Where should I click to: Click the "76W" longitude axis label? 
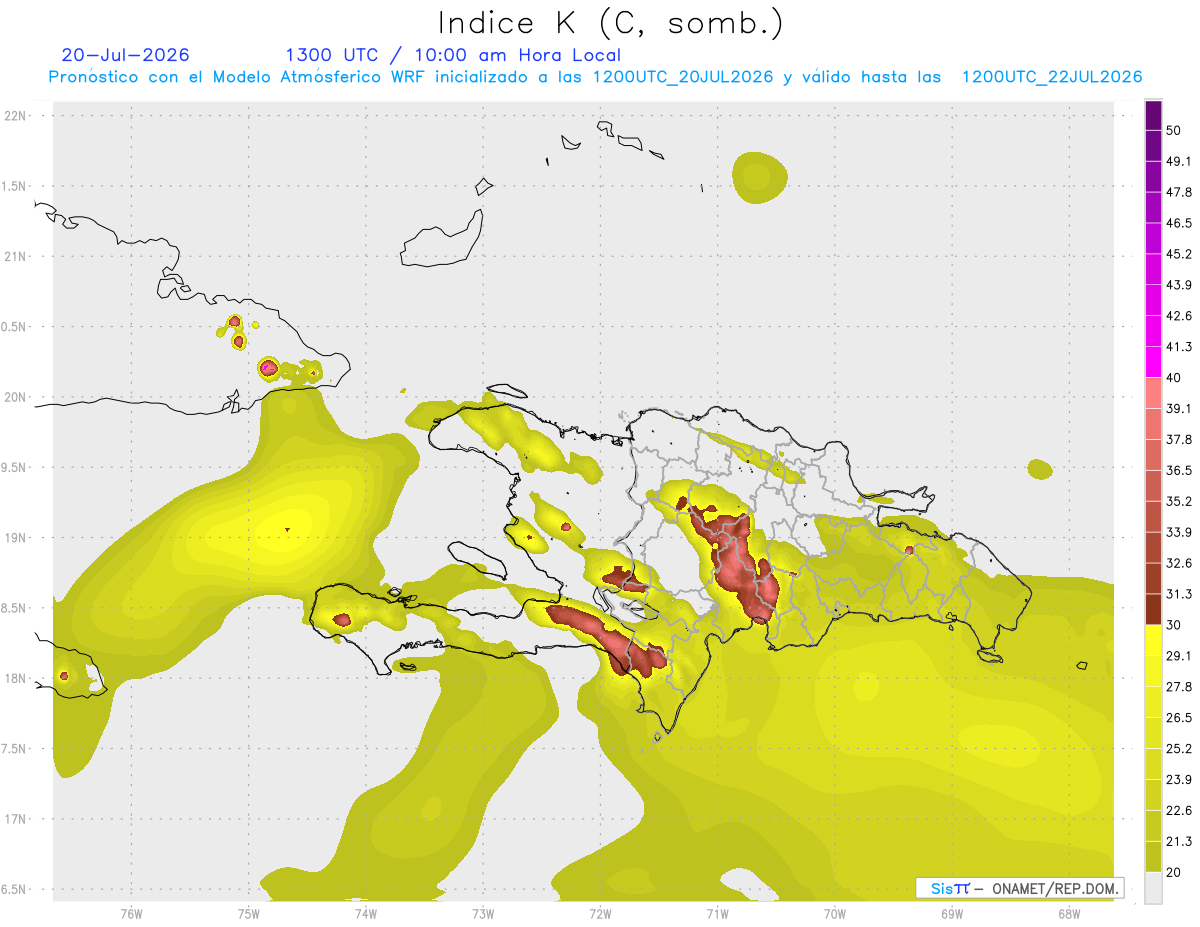pyautogui.click(x=131, y=913)
